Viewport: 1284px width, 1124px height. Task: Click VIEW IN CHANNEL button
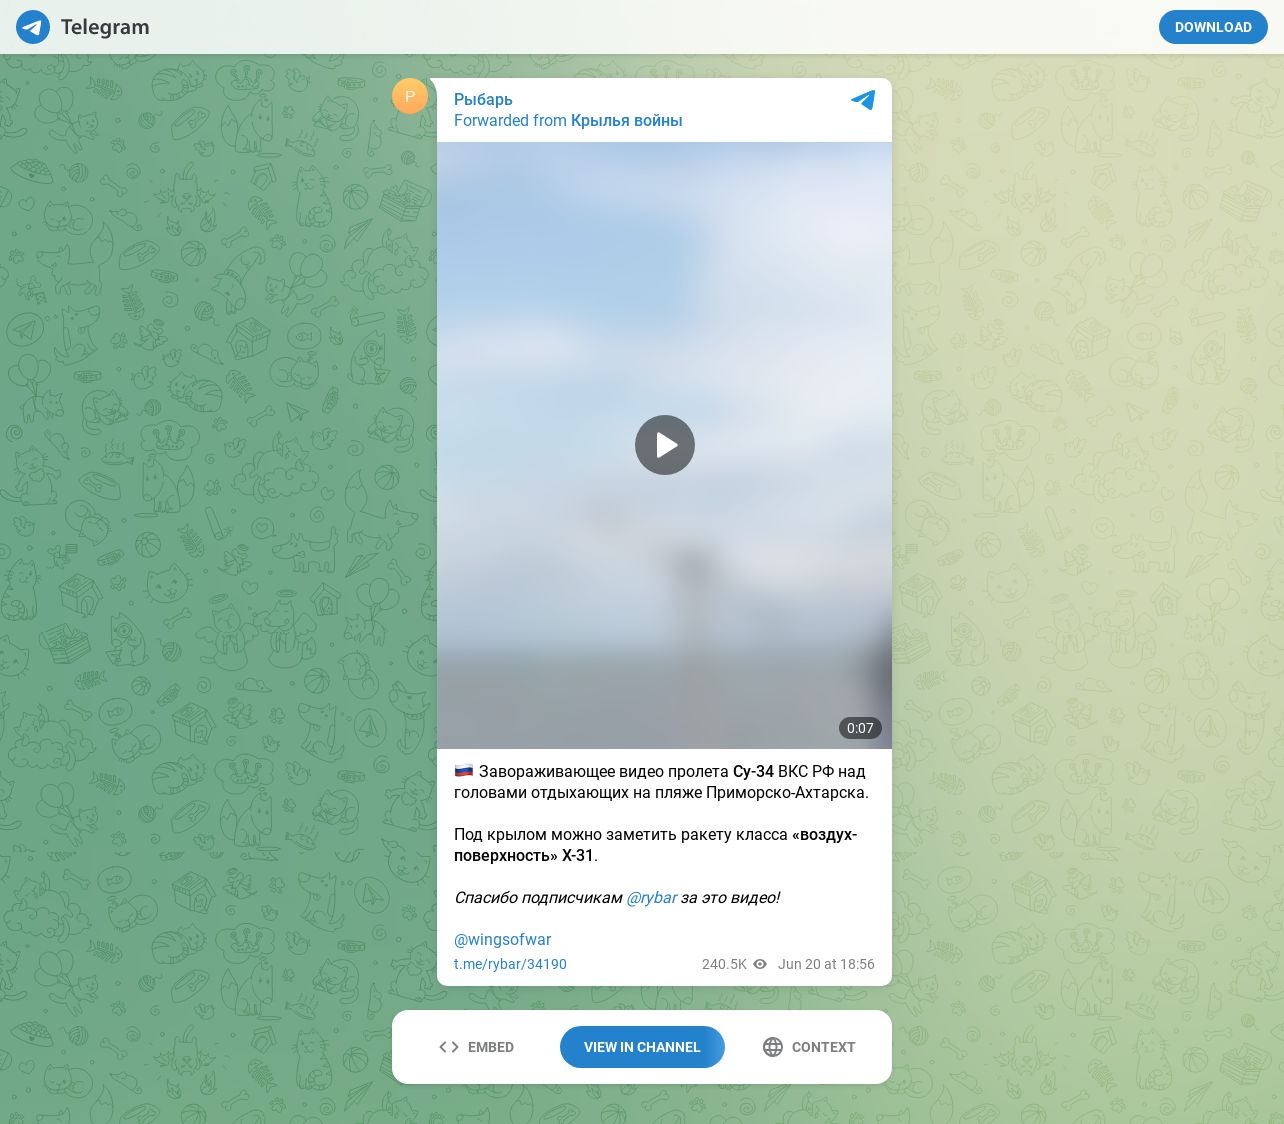642,1047
